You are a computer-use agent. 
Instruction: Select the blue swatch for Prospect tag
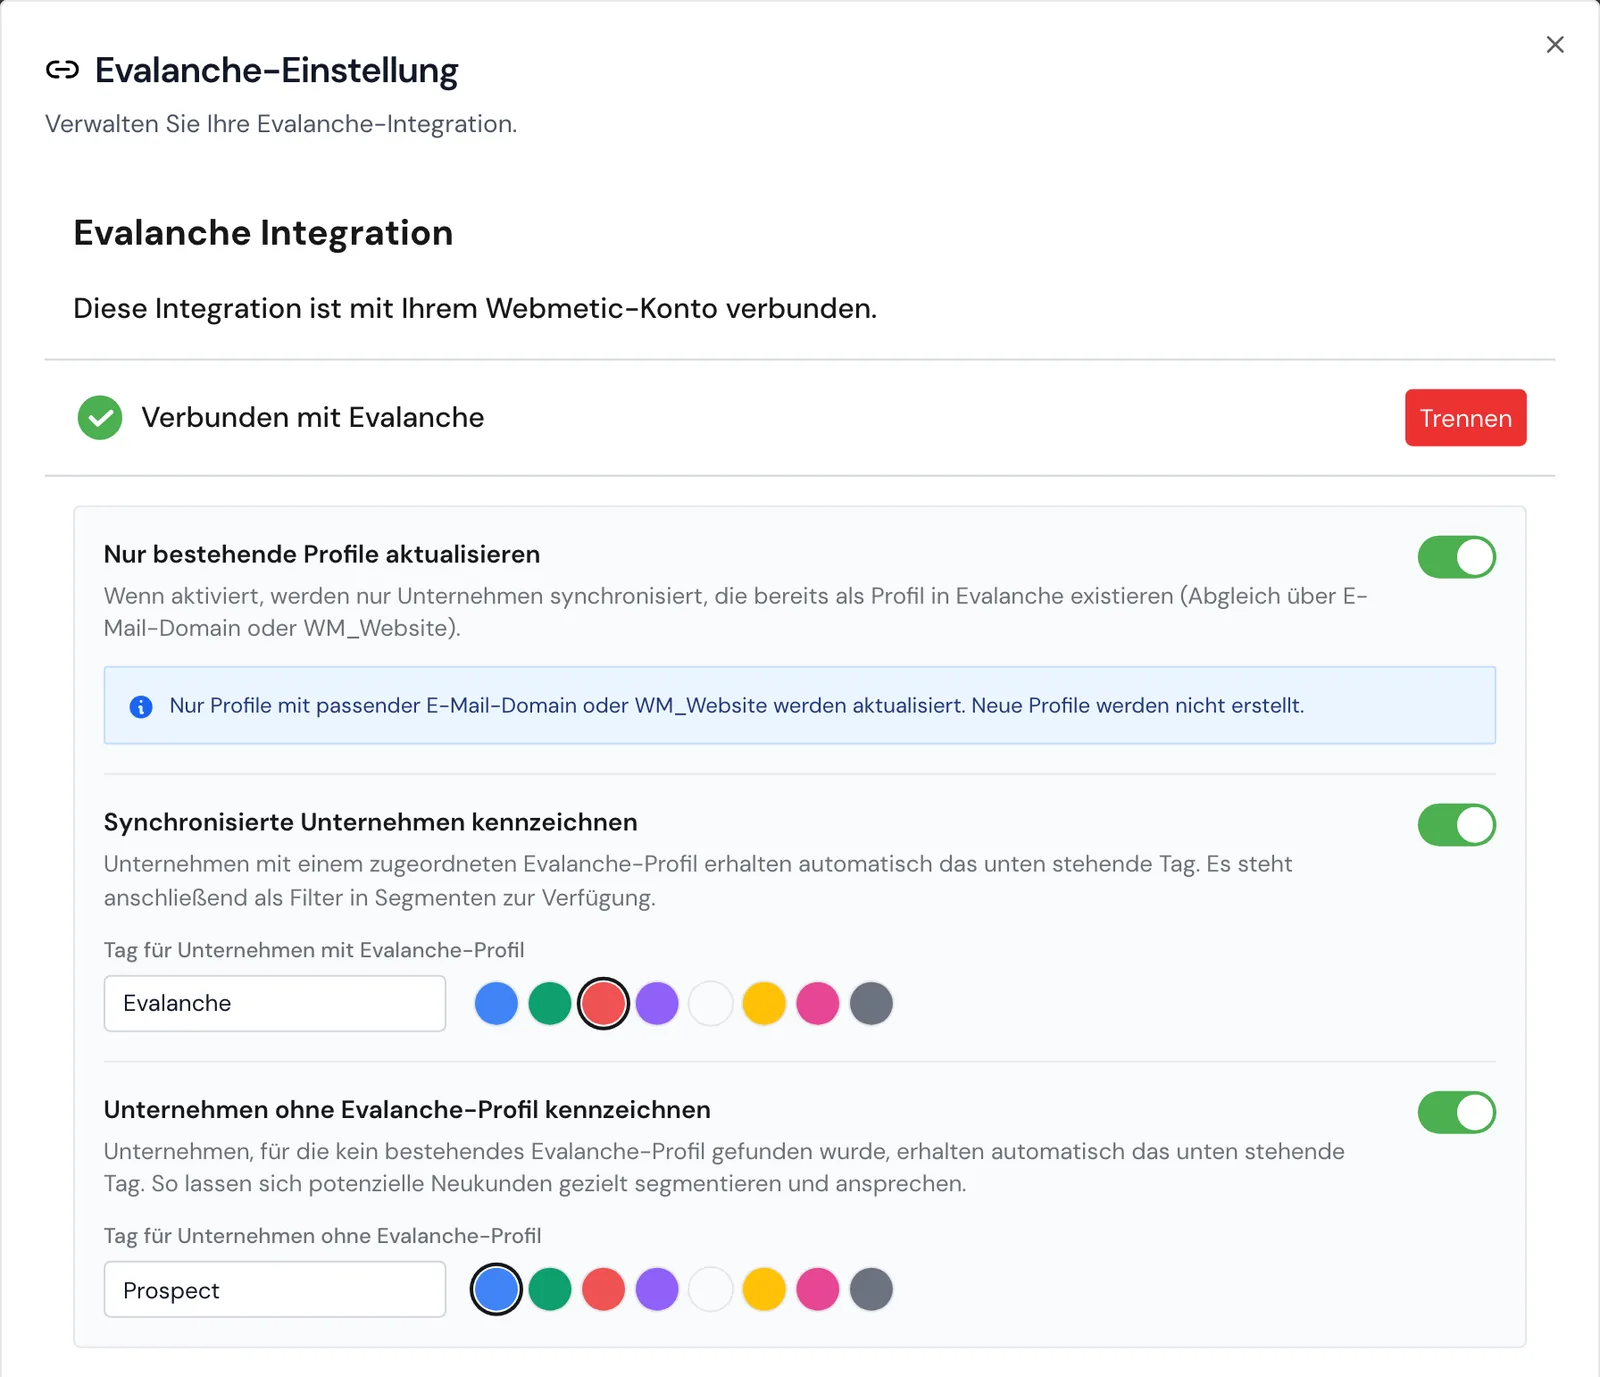click(x=496, y=1289)
